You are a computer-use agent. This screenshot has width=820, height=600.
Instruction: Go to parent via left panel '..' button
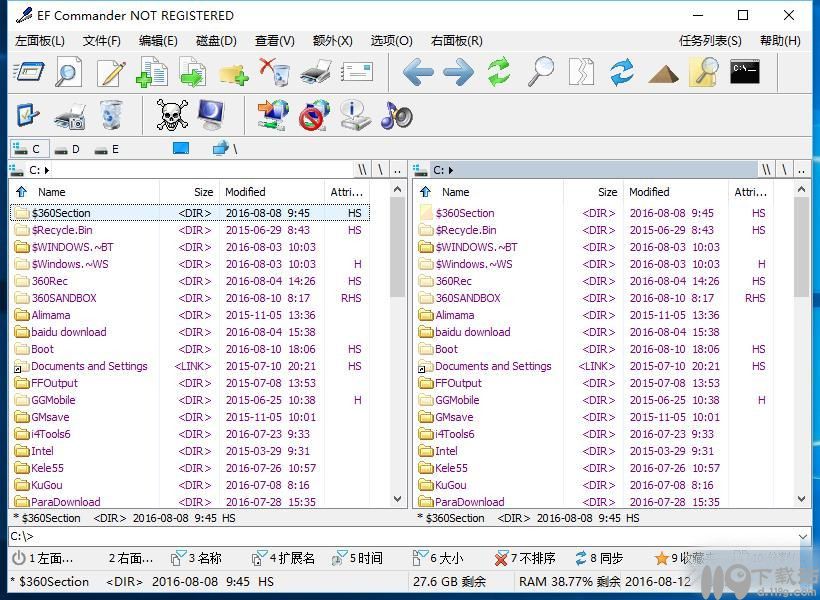(397, 170)
